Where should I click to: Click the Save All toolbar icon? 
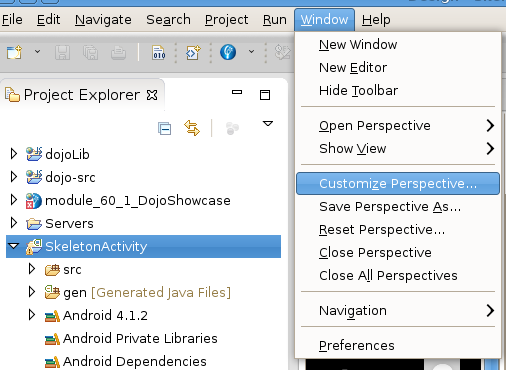coord(90,52)
